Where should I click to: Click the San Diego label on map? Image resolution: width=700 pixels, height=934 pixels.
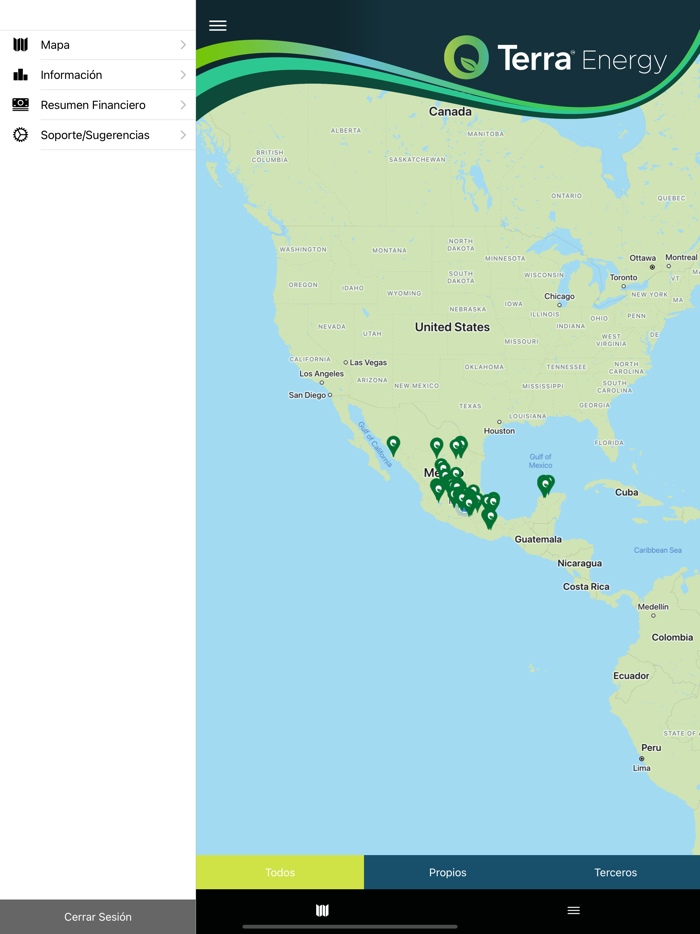click(x=307, y=395)
